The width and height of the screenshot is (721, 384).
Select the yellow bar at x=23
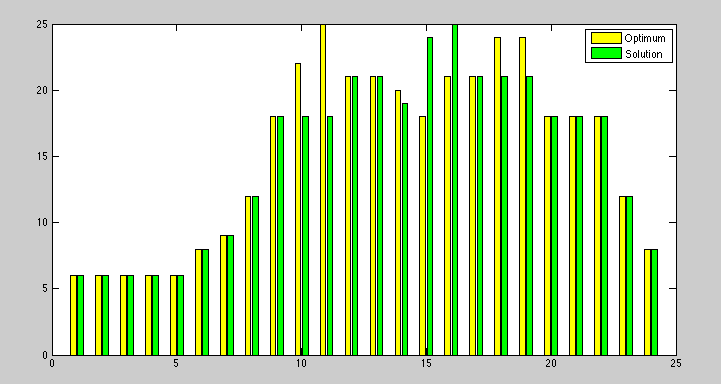622,275
